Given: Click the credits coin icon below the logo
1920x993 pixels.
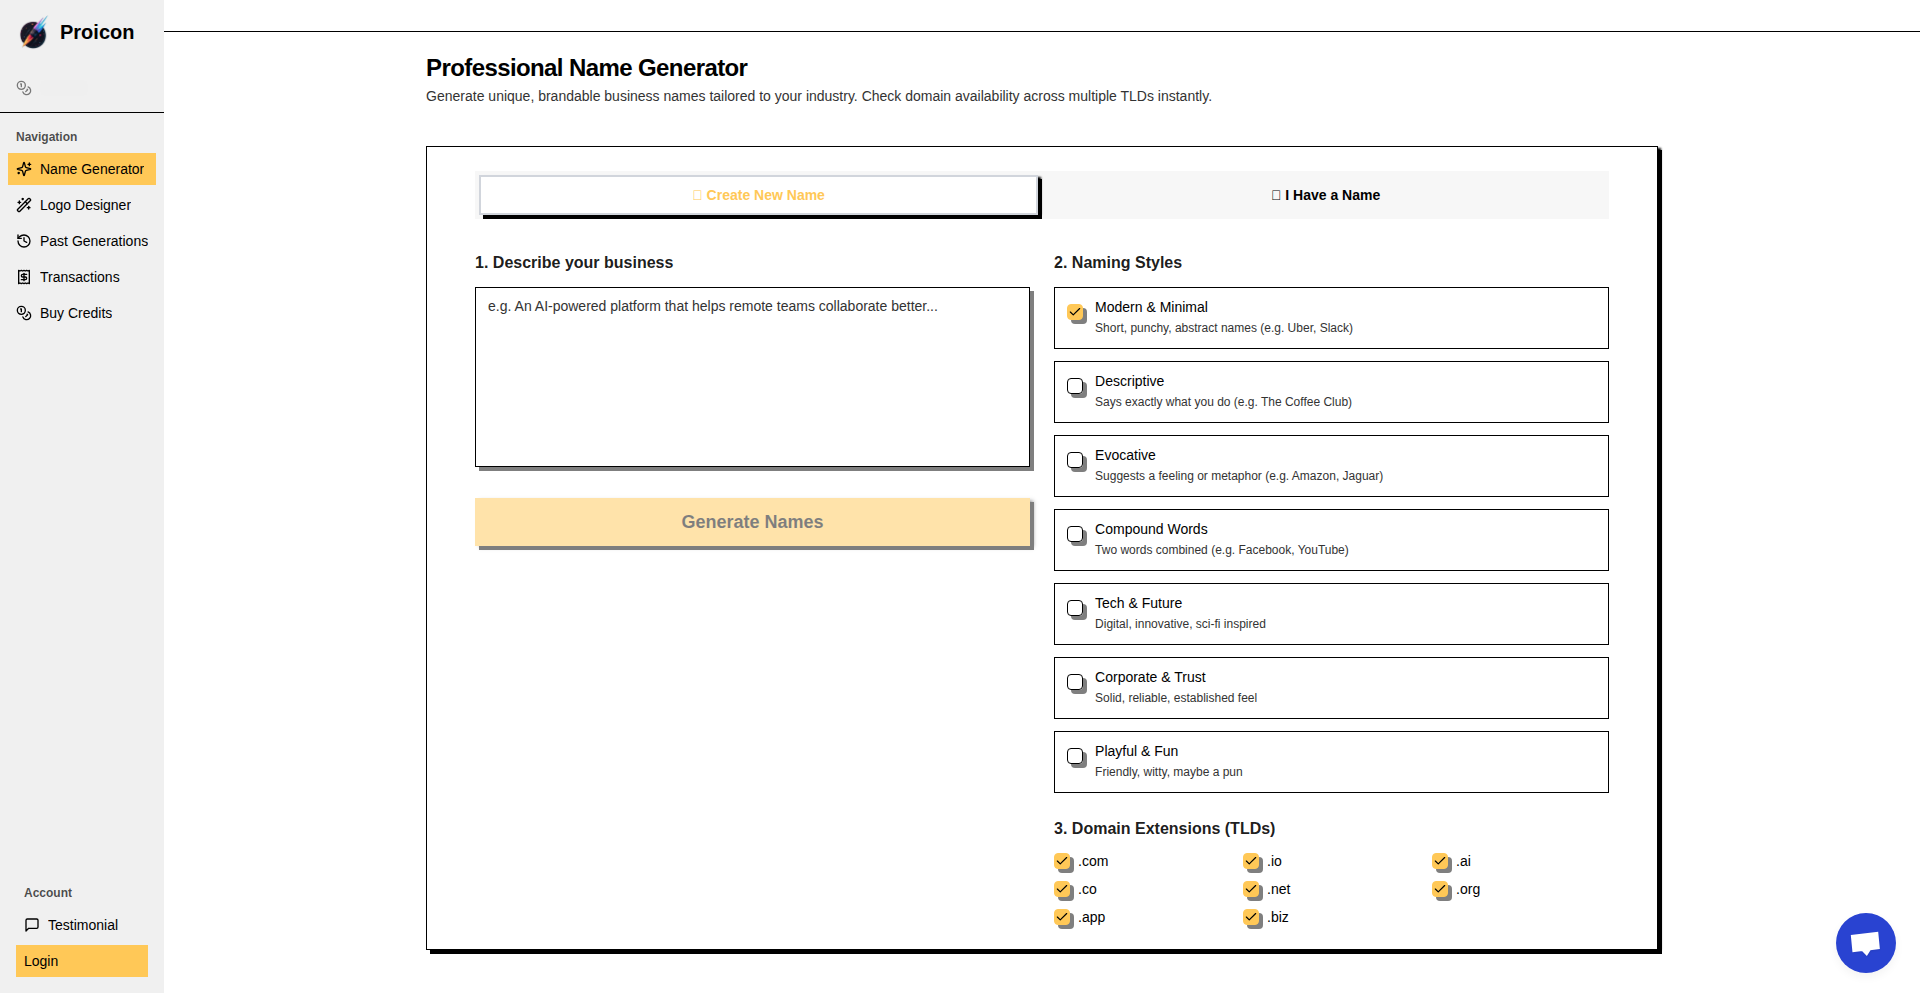Looking at the screenshot, I should click(x=24, y=88).
